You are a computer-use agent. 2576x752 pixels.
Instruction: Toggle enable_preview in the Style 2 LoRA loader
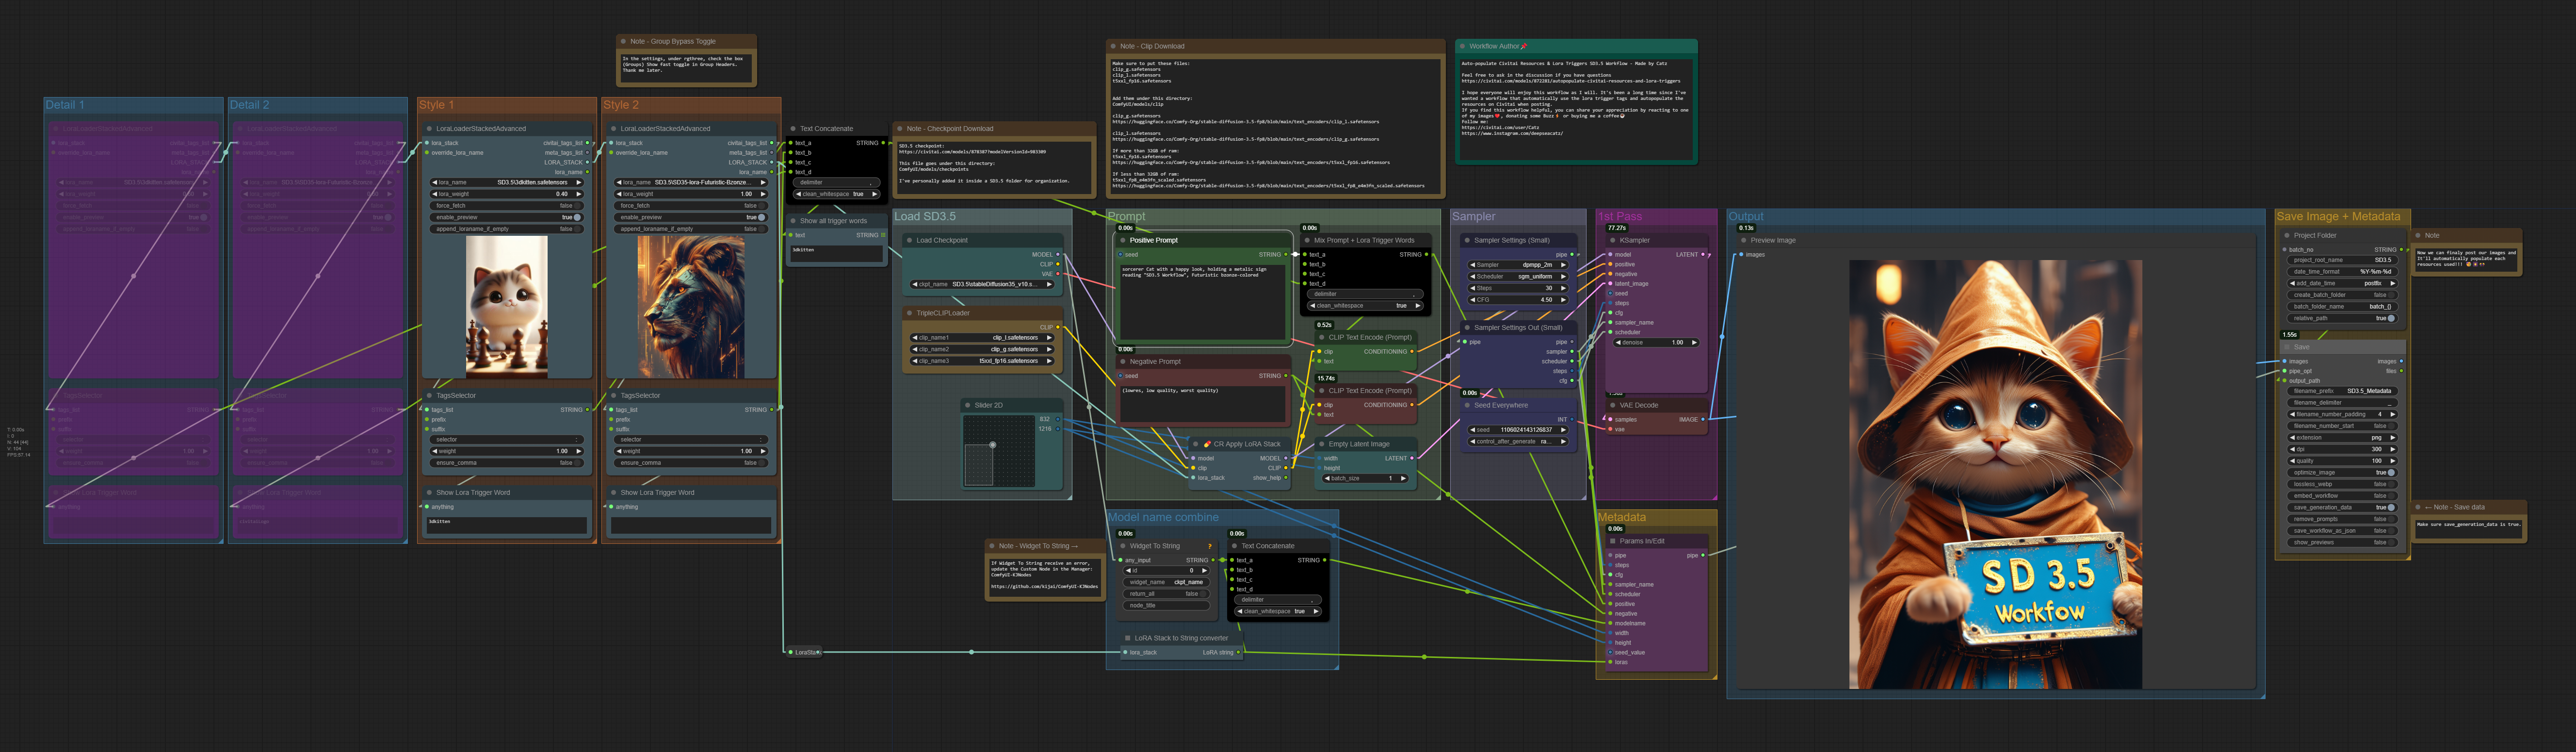(x=690, y=217)
